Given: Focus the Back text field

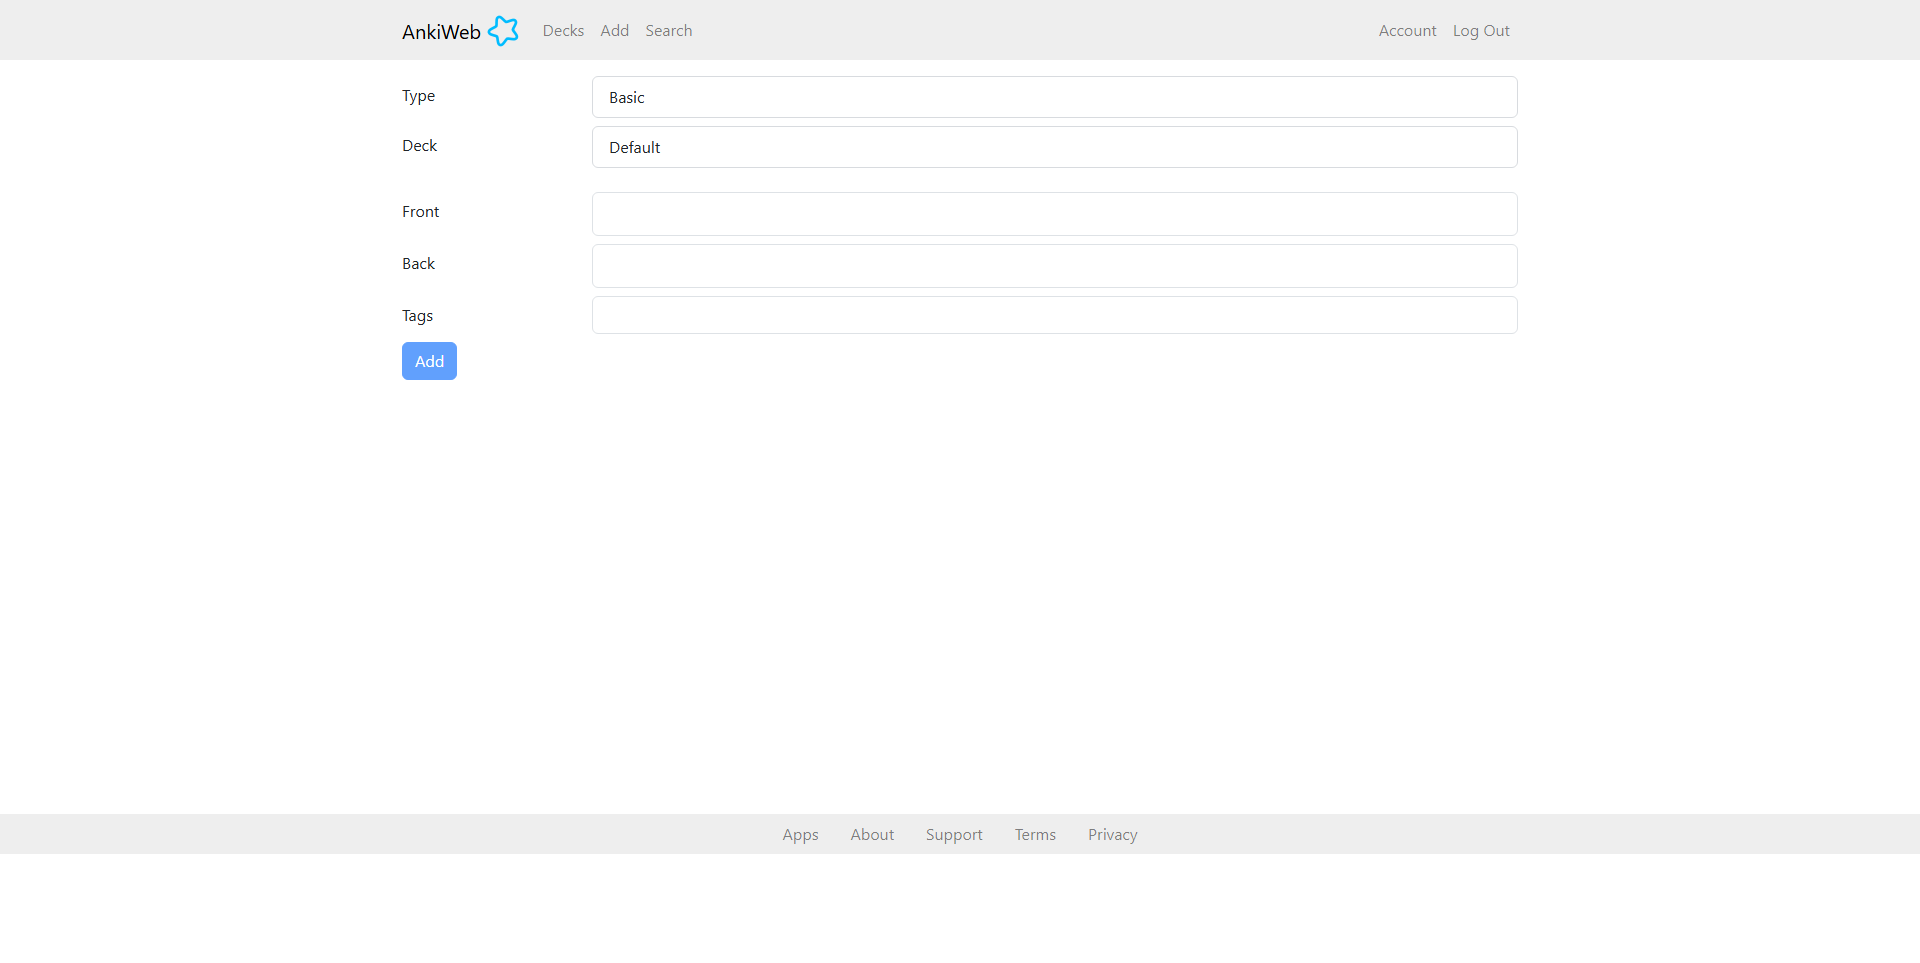Looking at the screenshot, I should [x=1054, y=266].
